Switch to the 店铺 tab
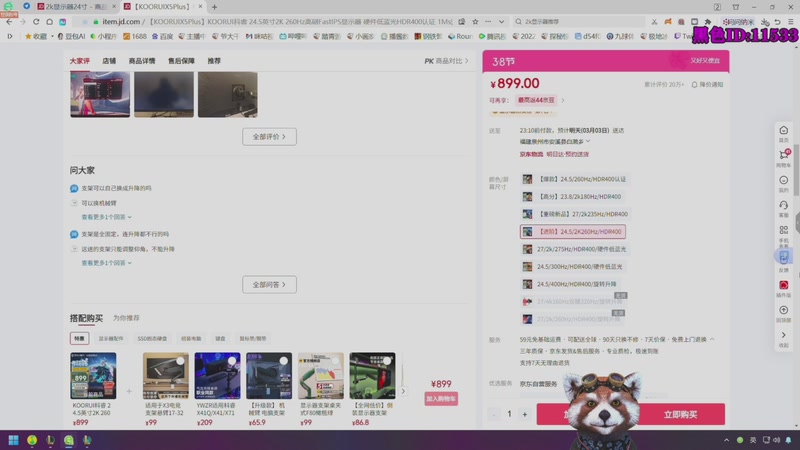The image size is (800, 450). pos(109,61)
